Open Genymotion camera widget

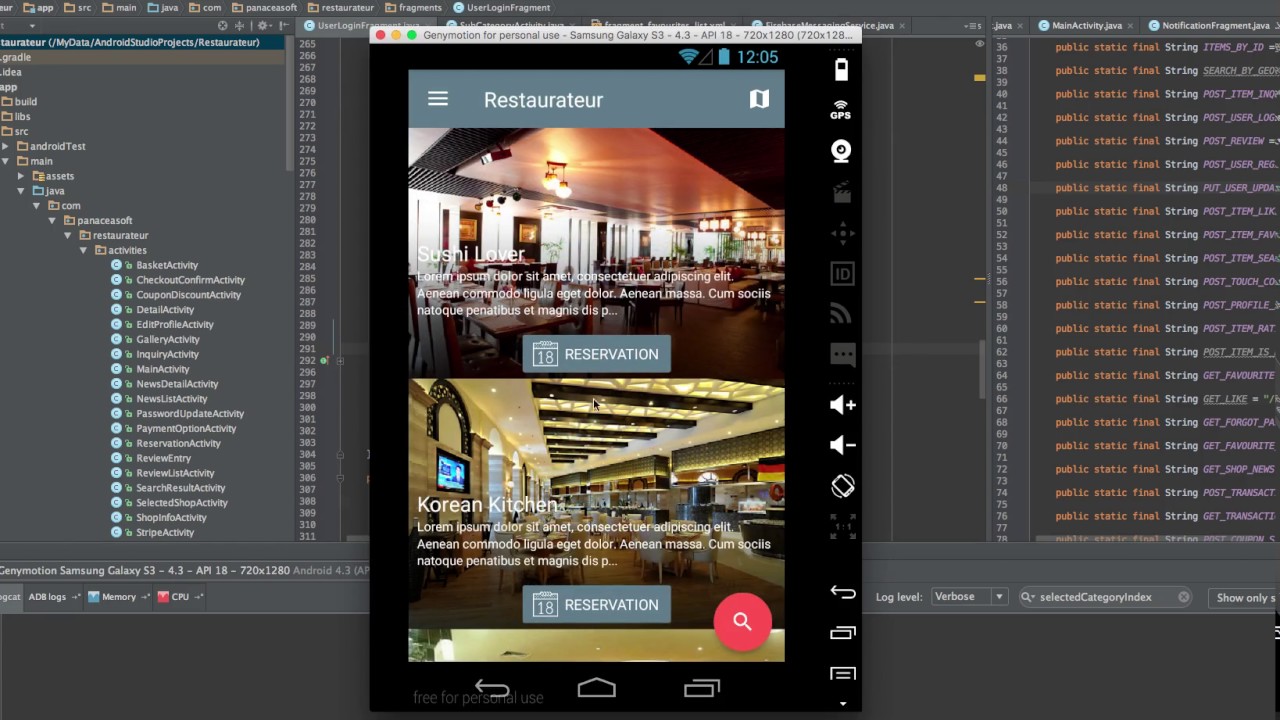841,151
